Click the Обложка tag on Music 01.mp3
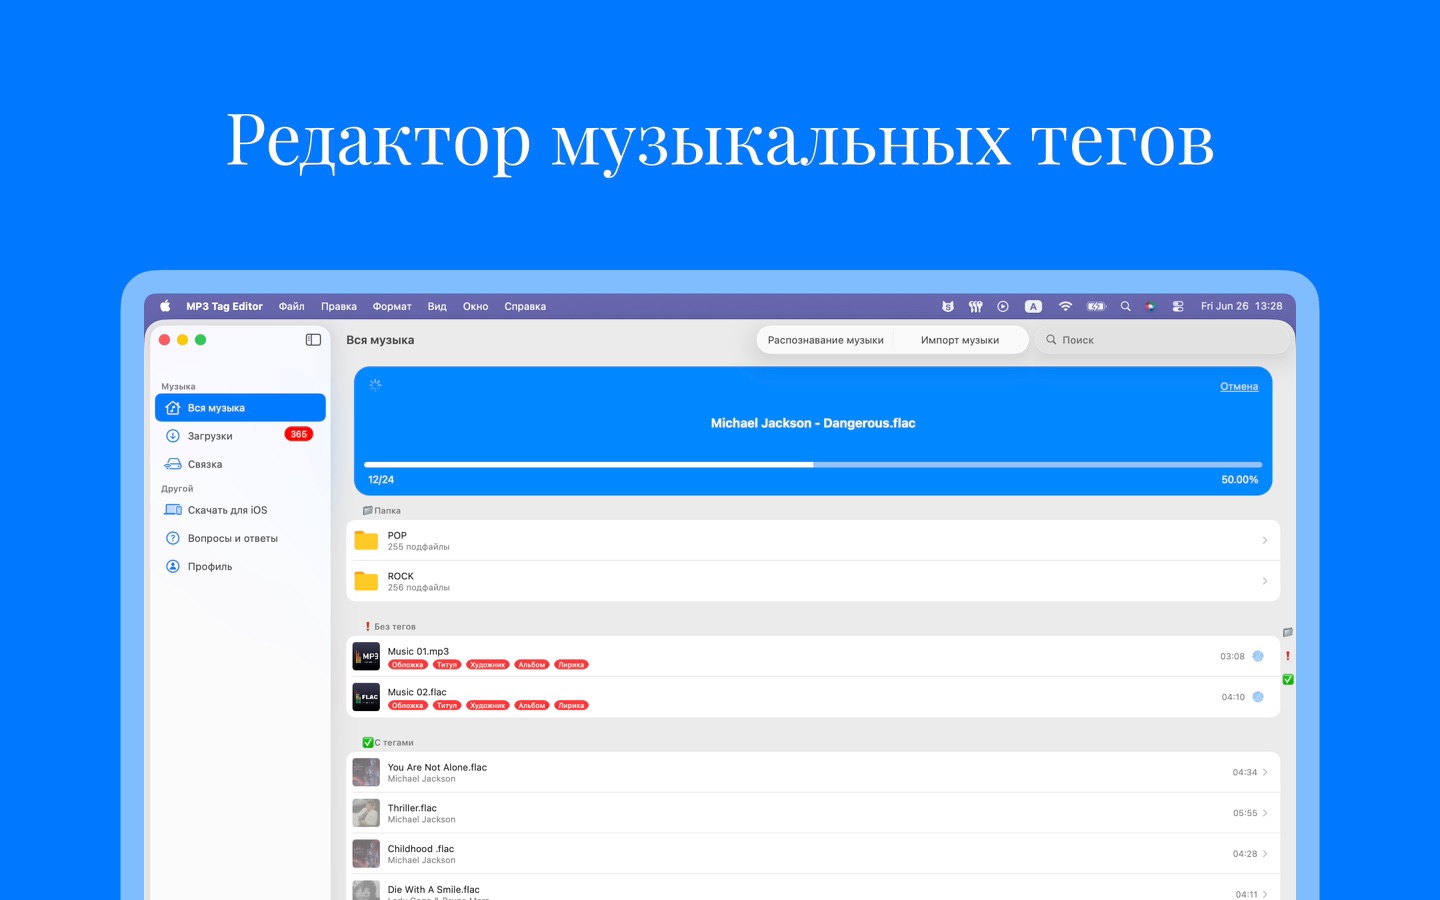 tap(408, 665)
